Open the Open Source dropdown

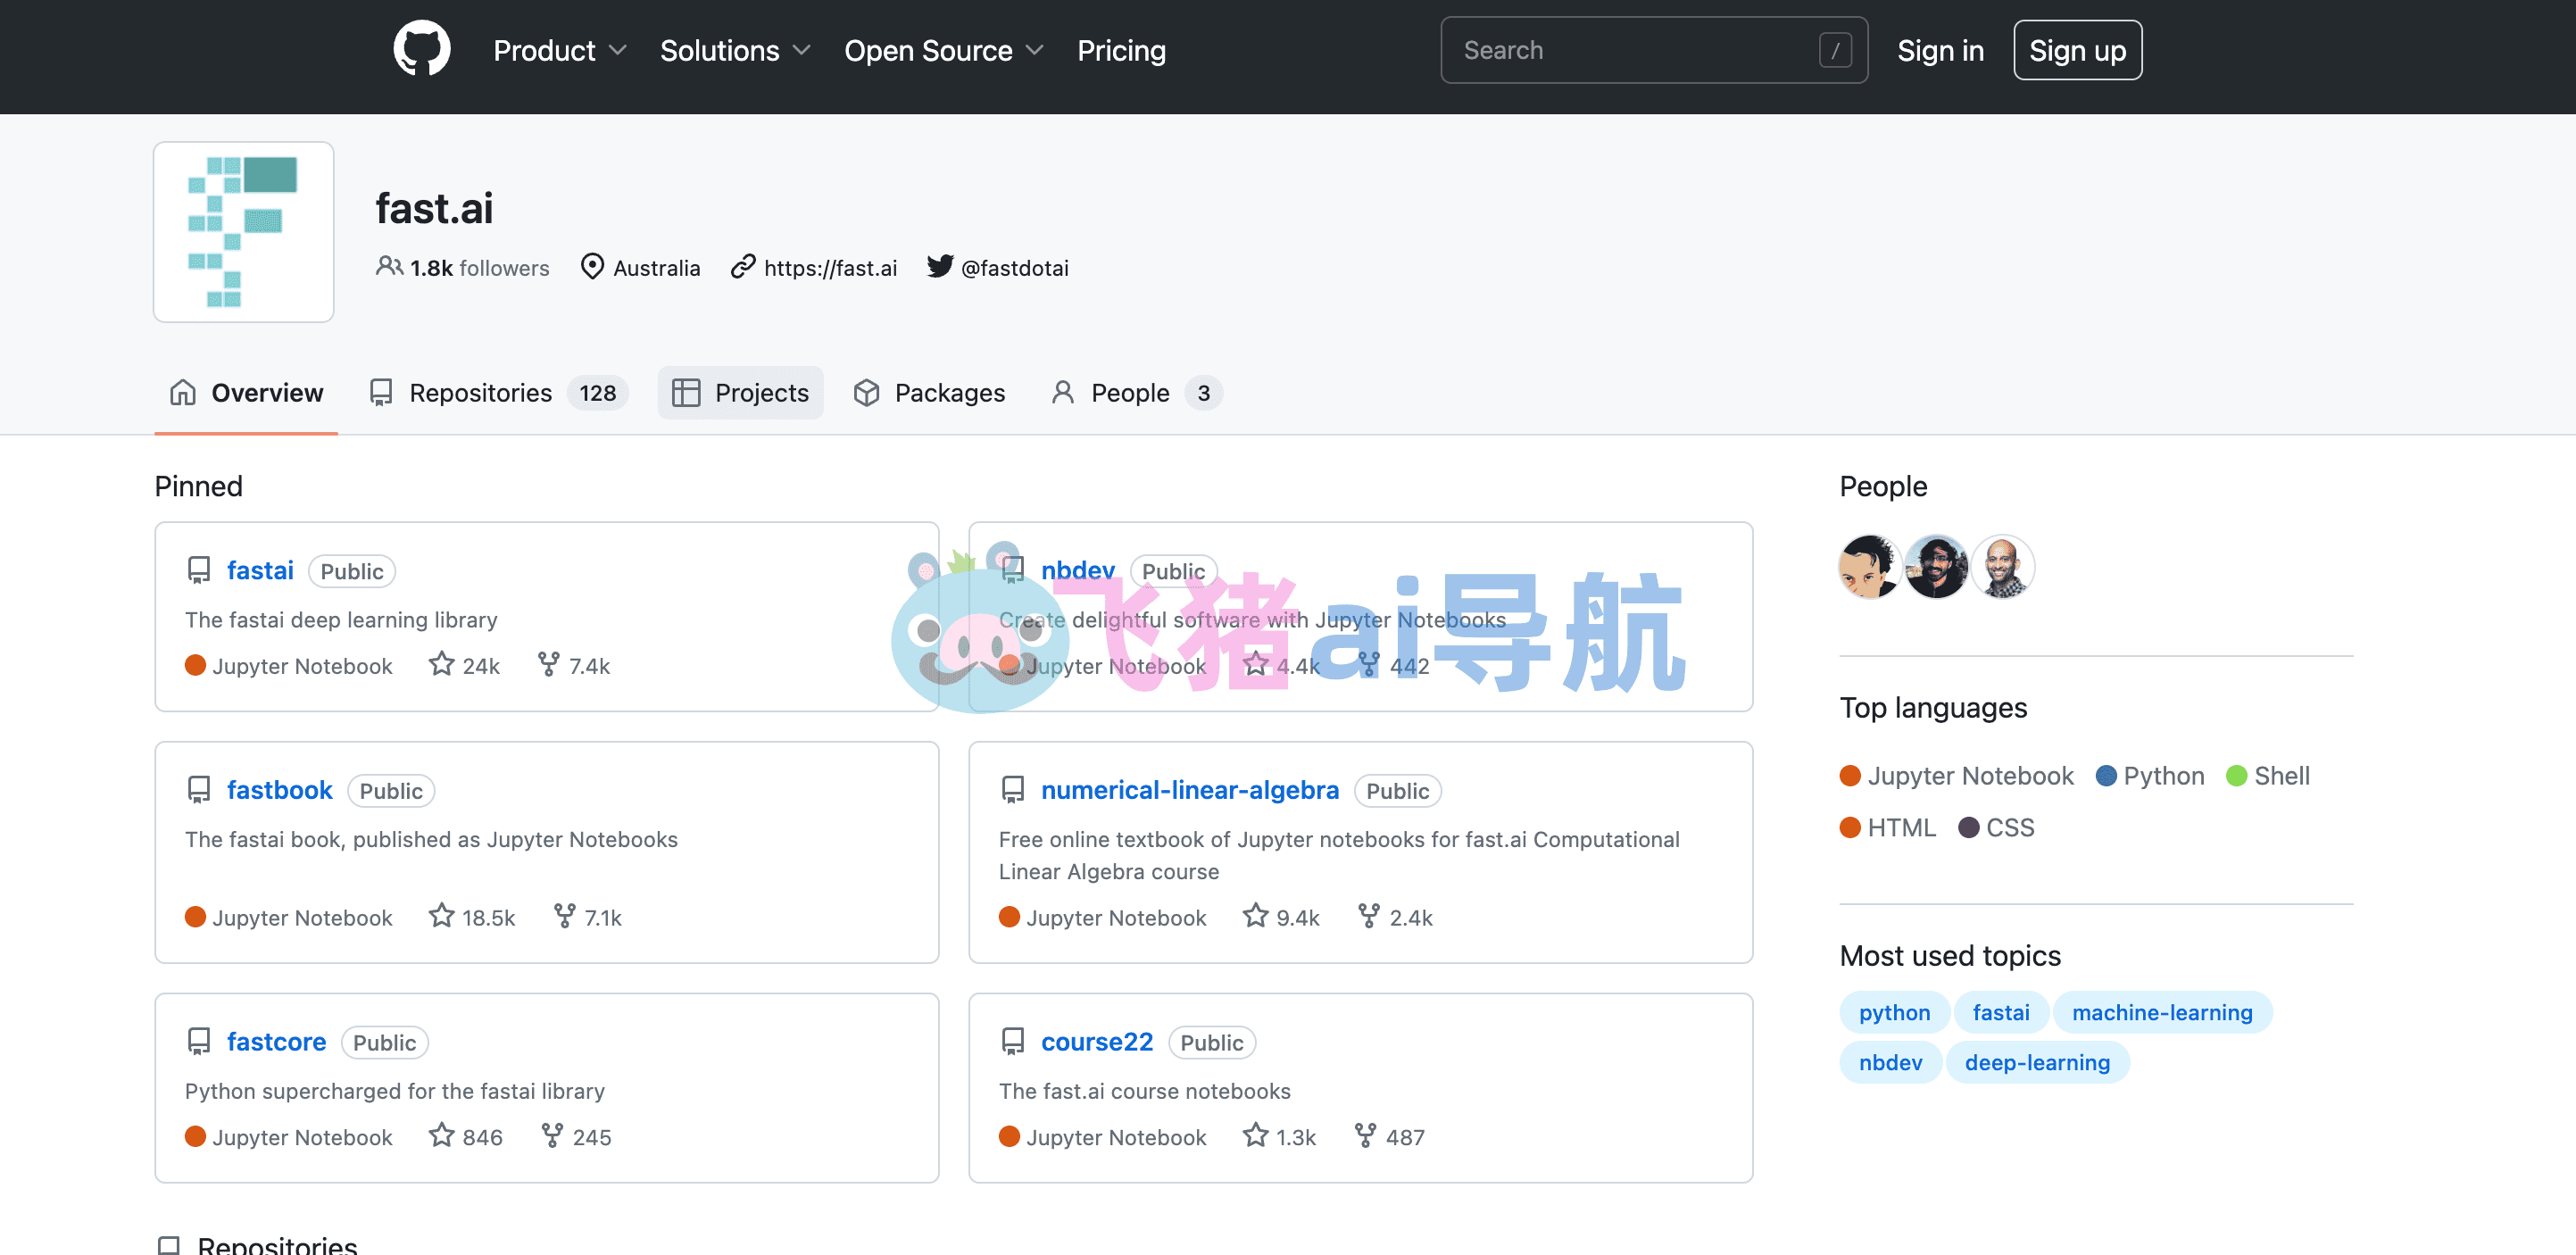coord(943,50)
